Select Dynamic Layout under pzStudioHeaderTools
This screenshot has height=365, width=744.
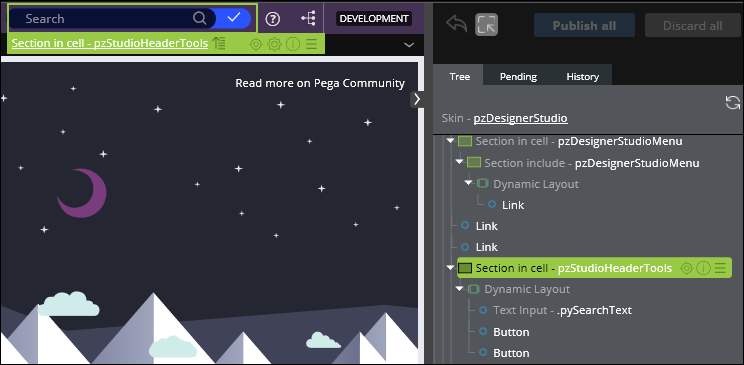[x=527, y=289]
